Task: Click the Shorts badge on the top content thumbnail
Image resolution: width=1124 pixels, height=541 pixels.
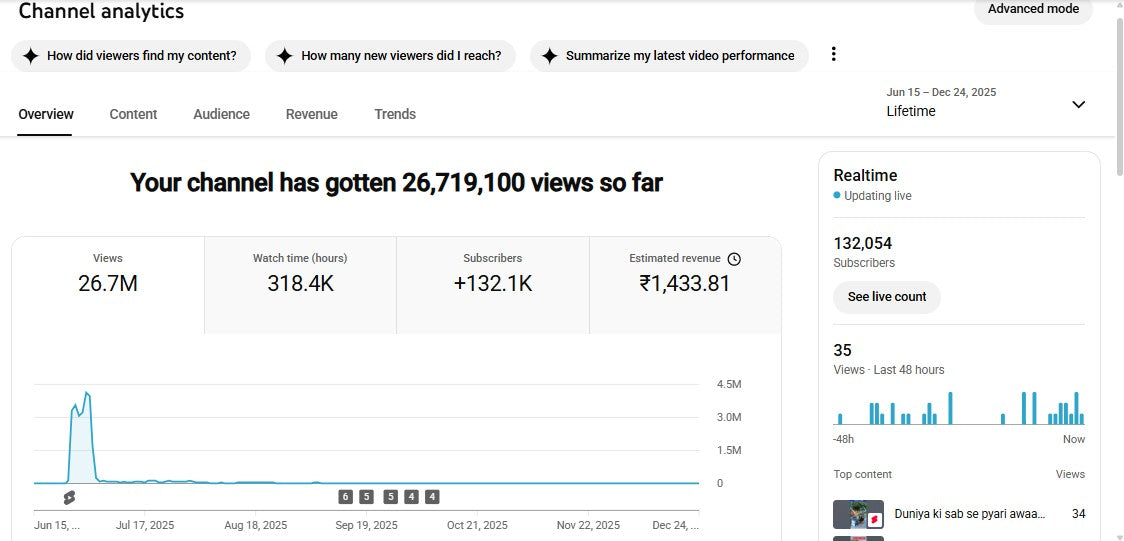Action: pos(873,520)
